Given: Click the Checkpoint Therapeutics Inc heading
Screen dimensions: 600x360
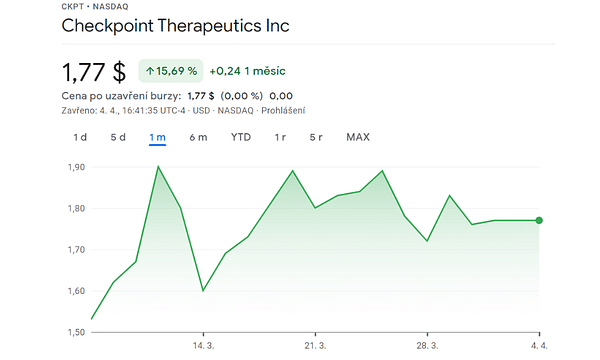Looking at the screenshot, I should [175, 26].
